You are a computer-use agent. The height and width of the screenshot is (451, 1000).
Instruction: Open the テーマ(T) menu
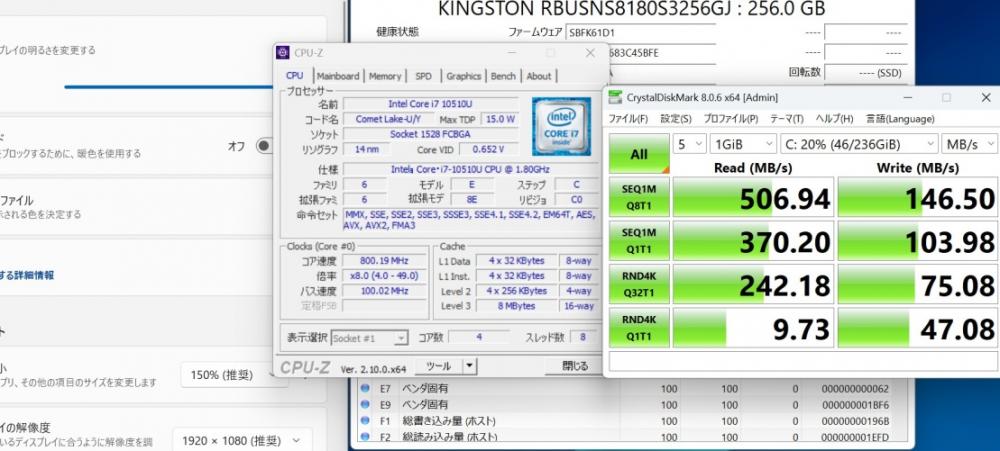pyautogui.click(x=787, y=119)
